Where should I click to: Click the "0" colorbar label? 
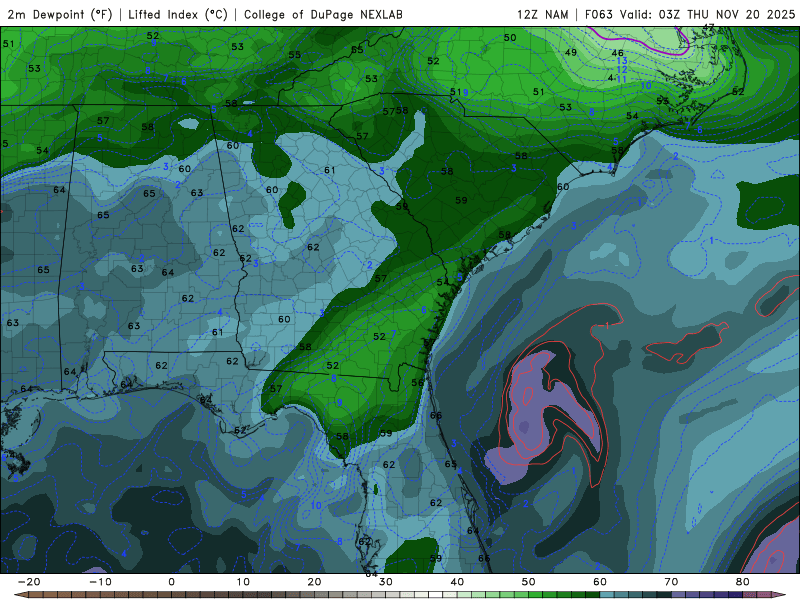pos(171,582)
